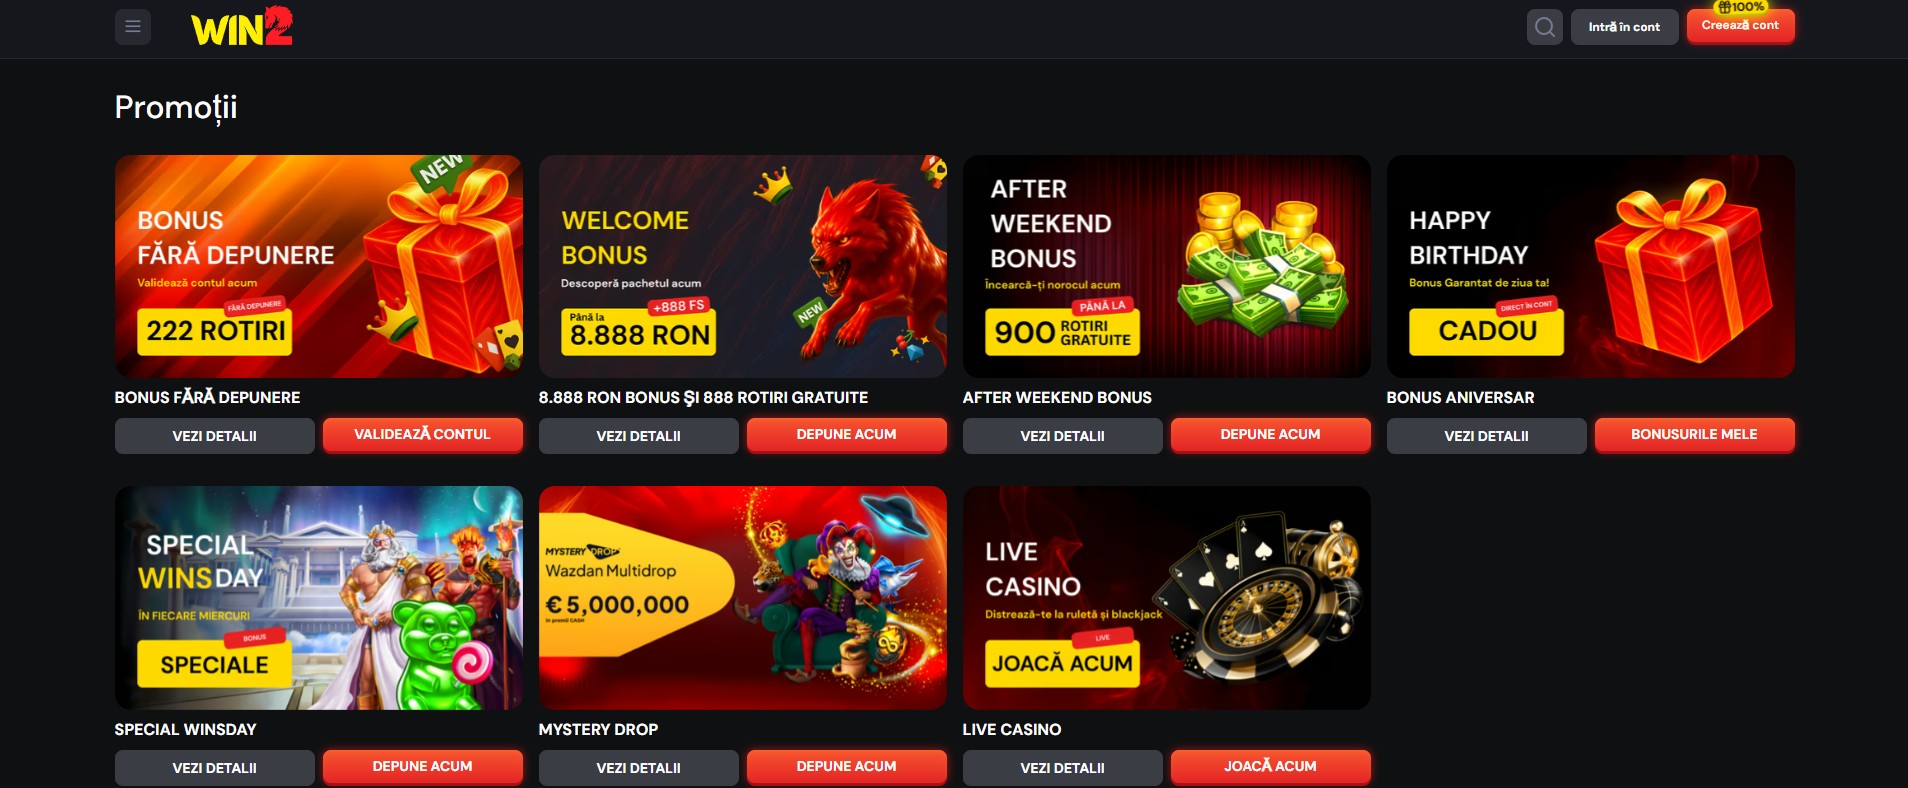The image size is (1908, 788).
Task: Open the Welcome Bonus wolf banner
Action: [x=743, y=266]
